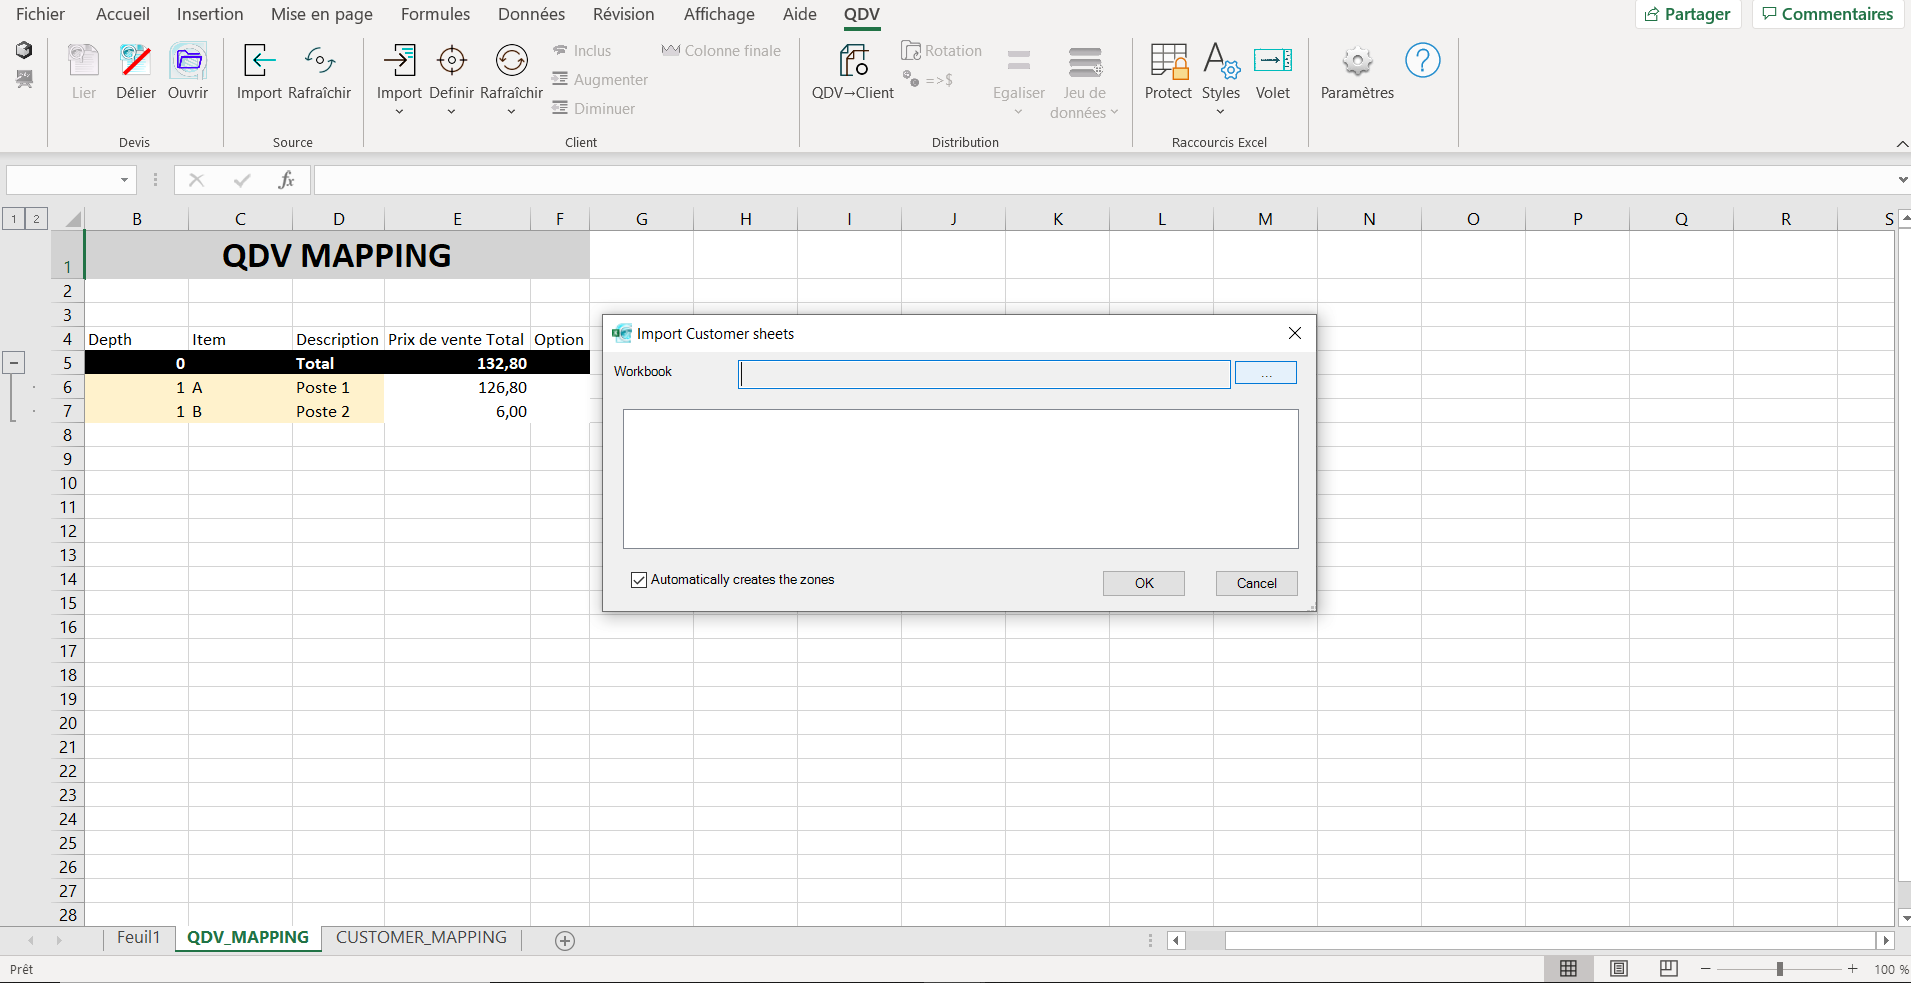Open the Accueil ribbon tab
This screenshot has width=1911, height=983.
pos(123,14)
